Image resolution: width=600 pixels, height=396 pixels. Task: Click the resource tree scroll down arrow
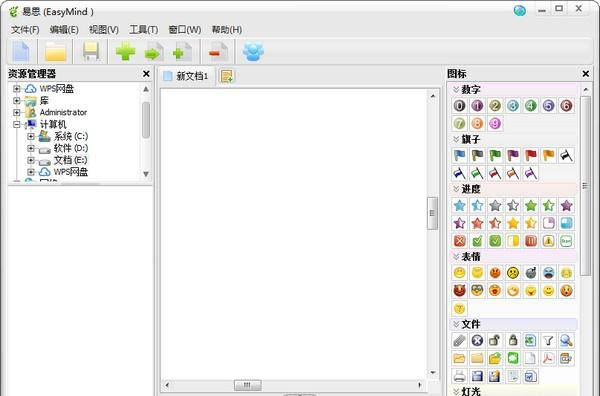pos(146,174)
